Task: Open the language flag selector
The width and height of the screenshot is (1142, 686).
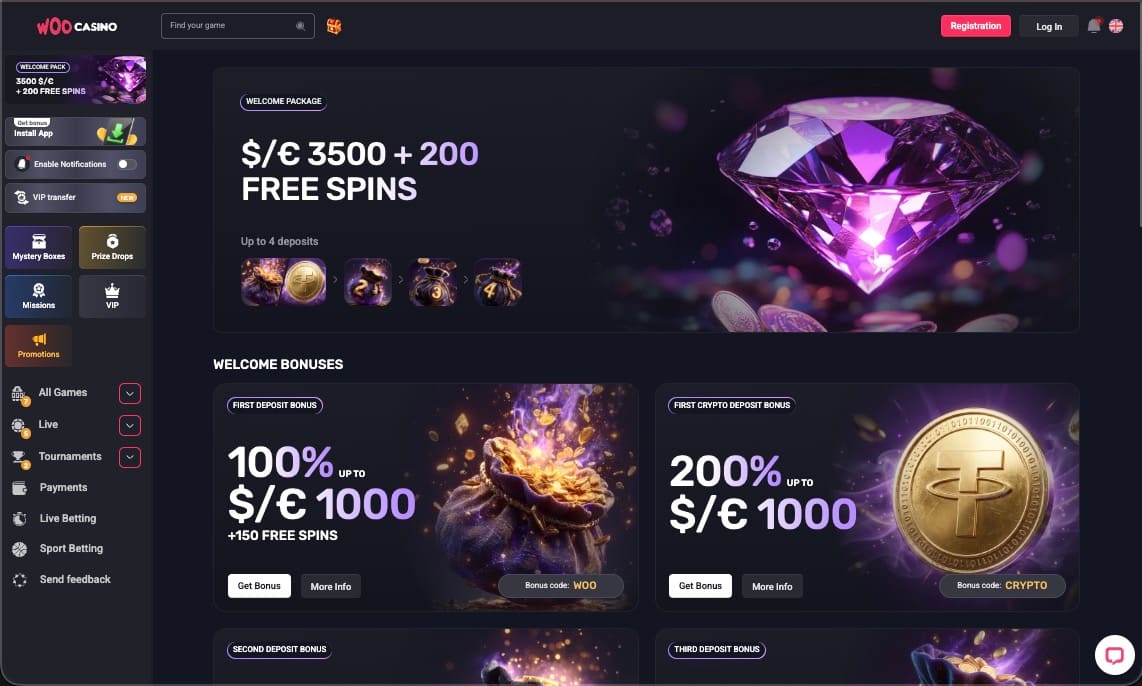Action: tap(1116, 26)
